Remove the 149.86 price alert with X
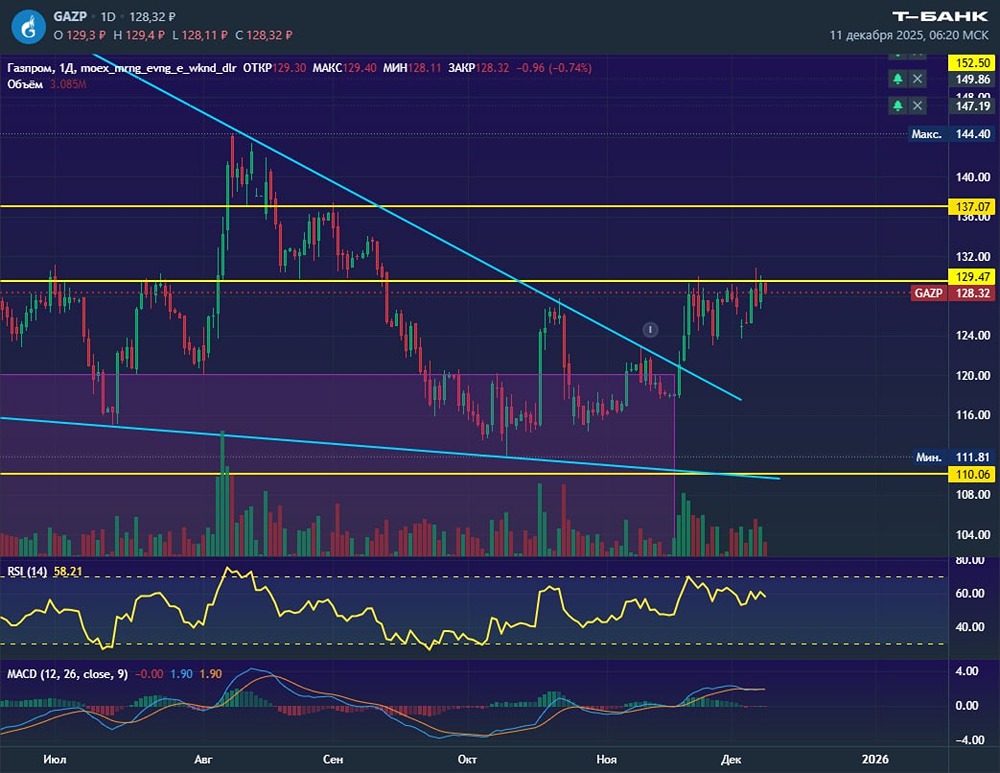The height and width of the screenshot is (773, 1000). pyautogui.click(x=917, y=78)
